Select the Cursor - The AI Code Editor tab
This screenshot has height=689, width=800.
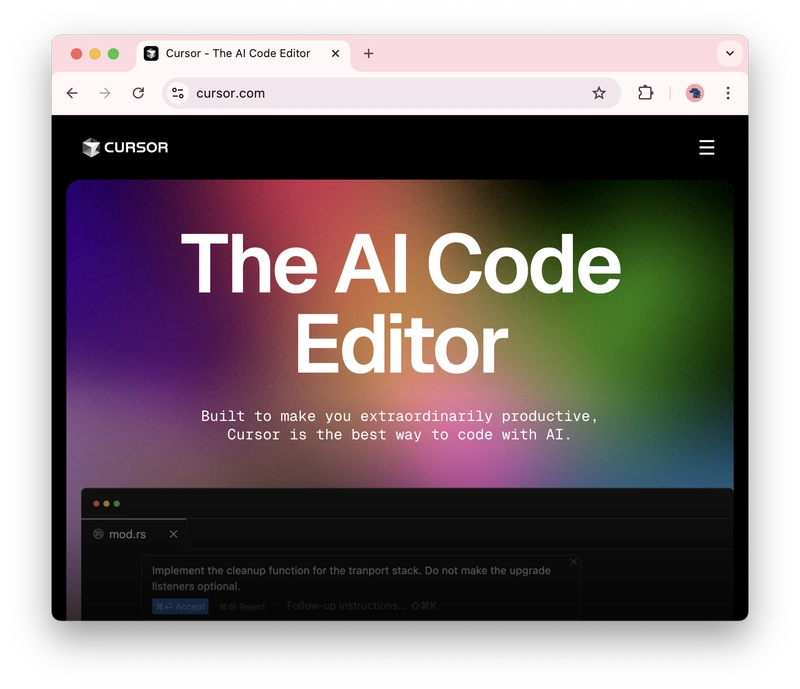tap(243, 54)
